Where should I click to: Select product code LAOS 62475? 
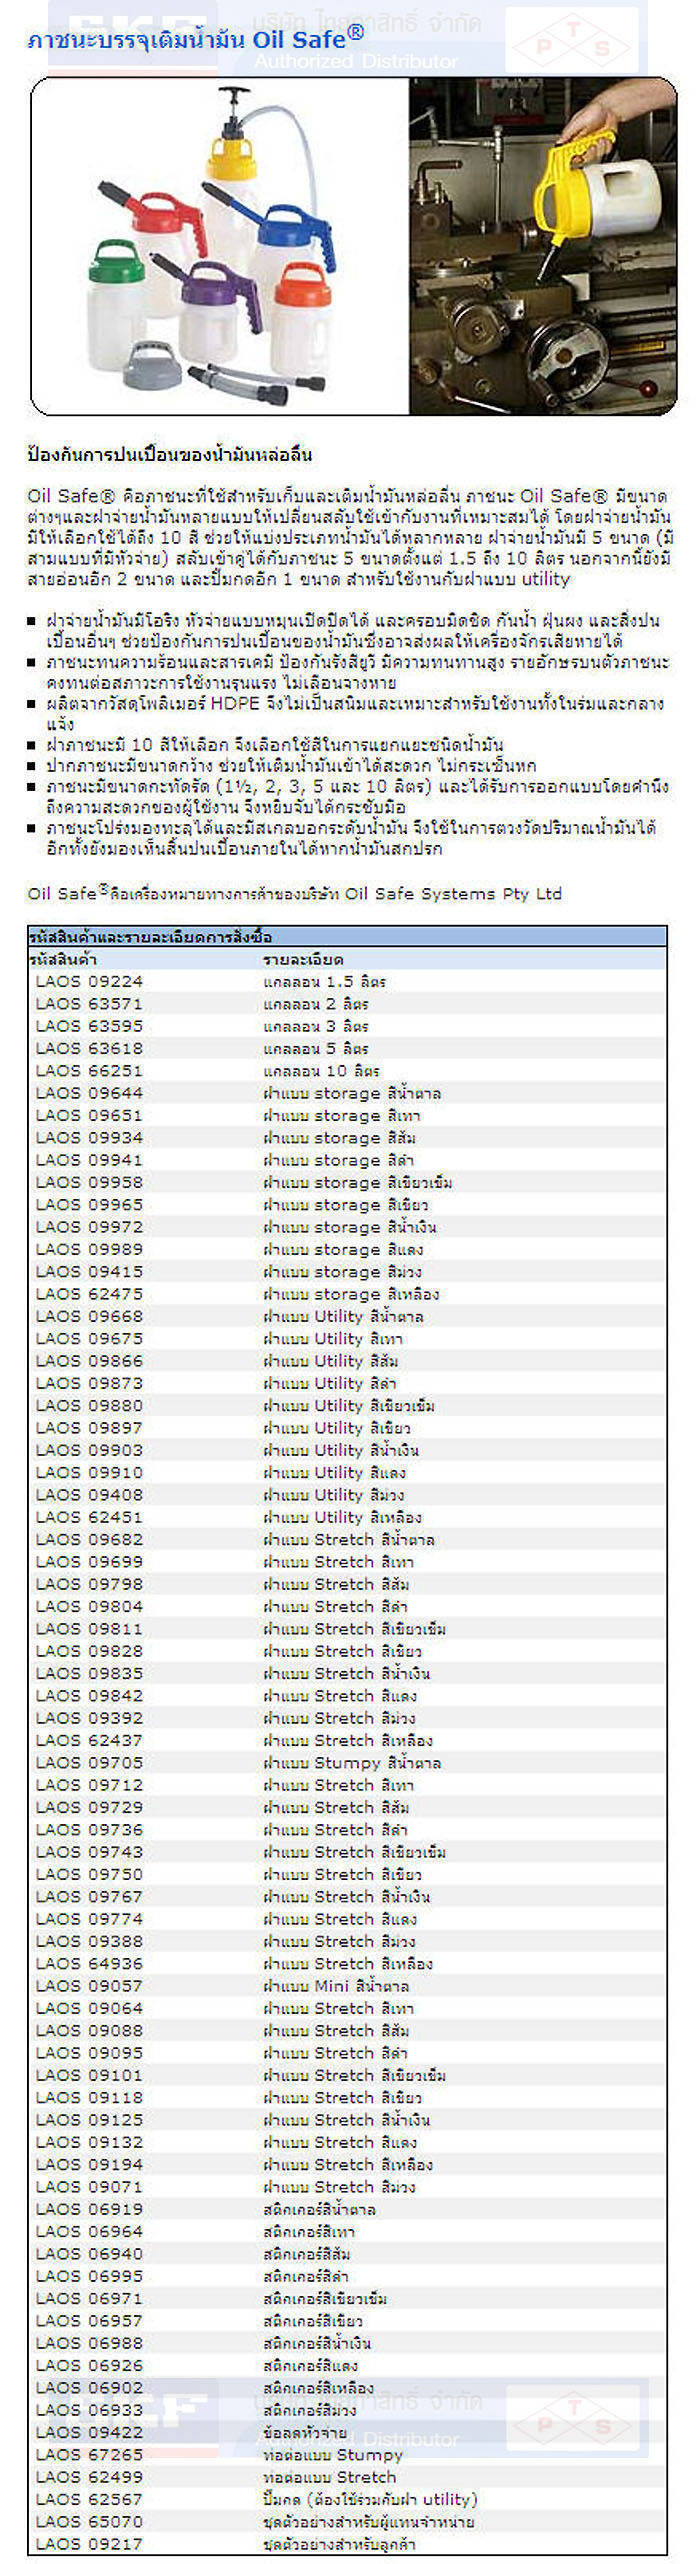click(x=89, y=1294)
